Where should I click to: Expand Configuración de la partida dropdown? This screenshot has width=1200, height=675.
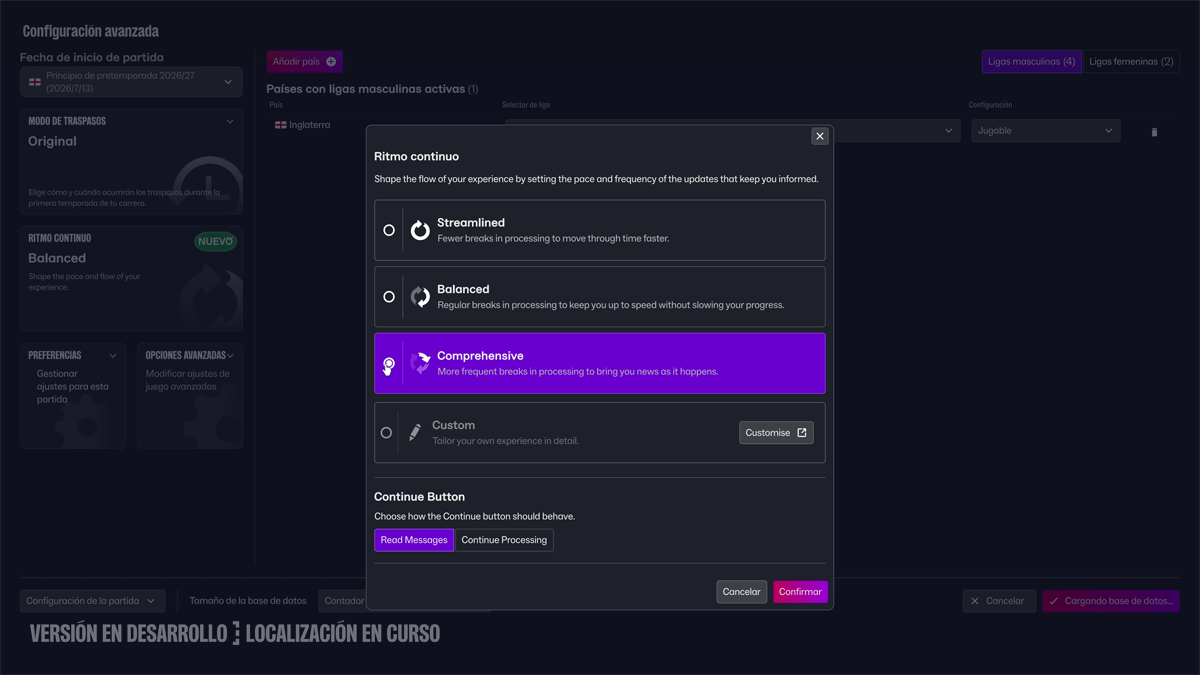click(x=93, y=601)
